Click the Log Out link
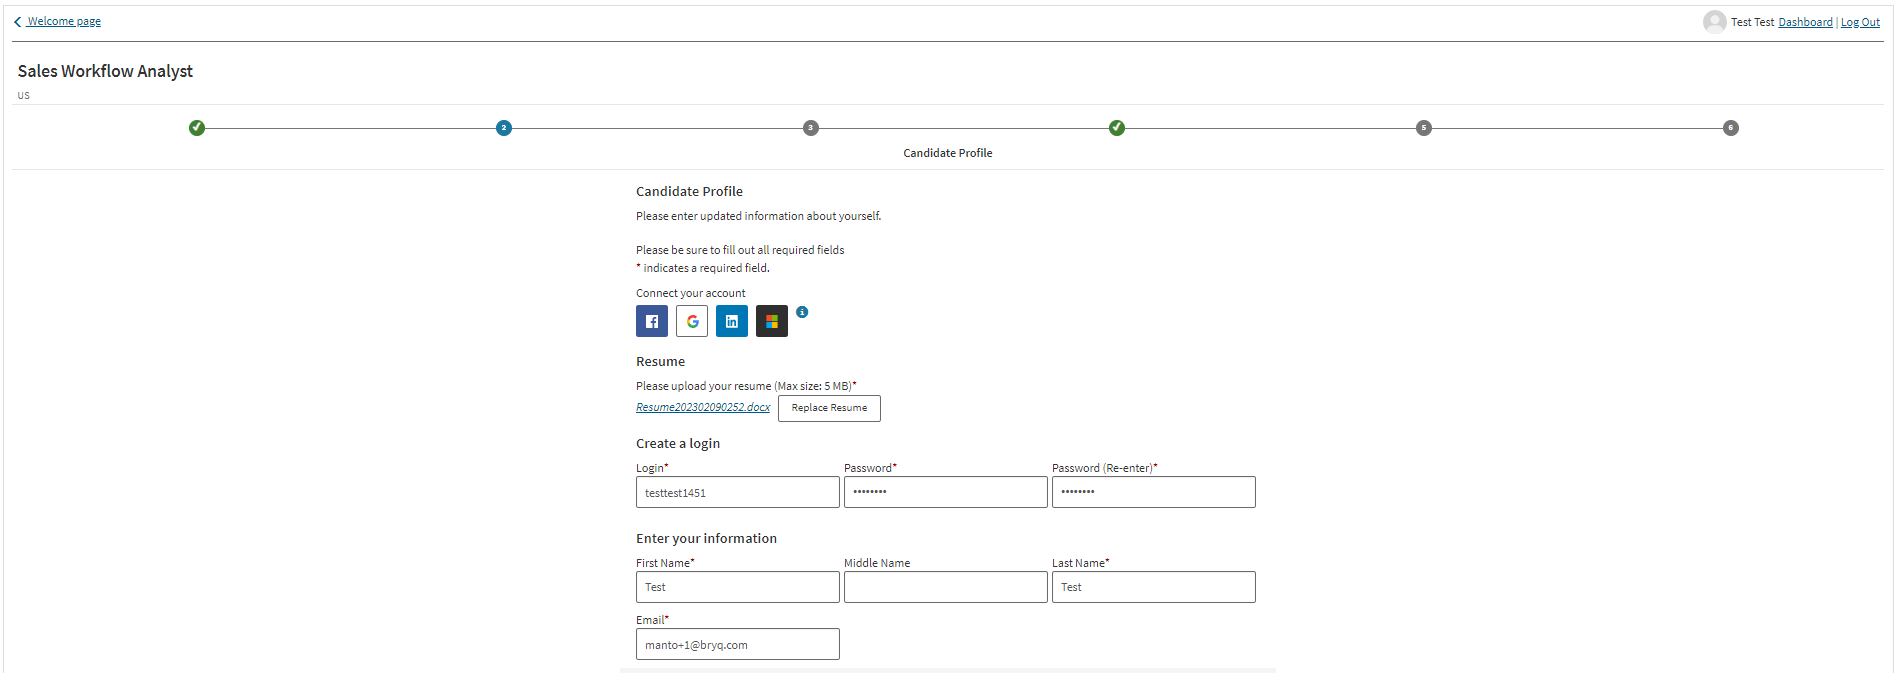Viewport: 1899px width, 673px height. [x=1860, y=22]
